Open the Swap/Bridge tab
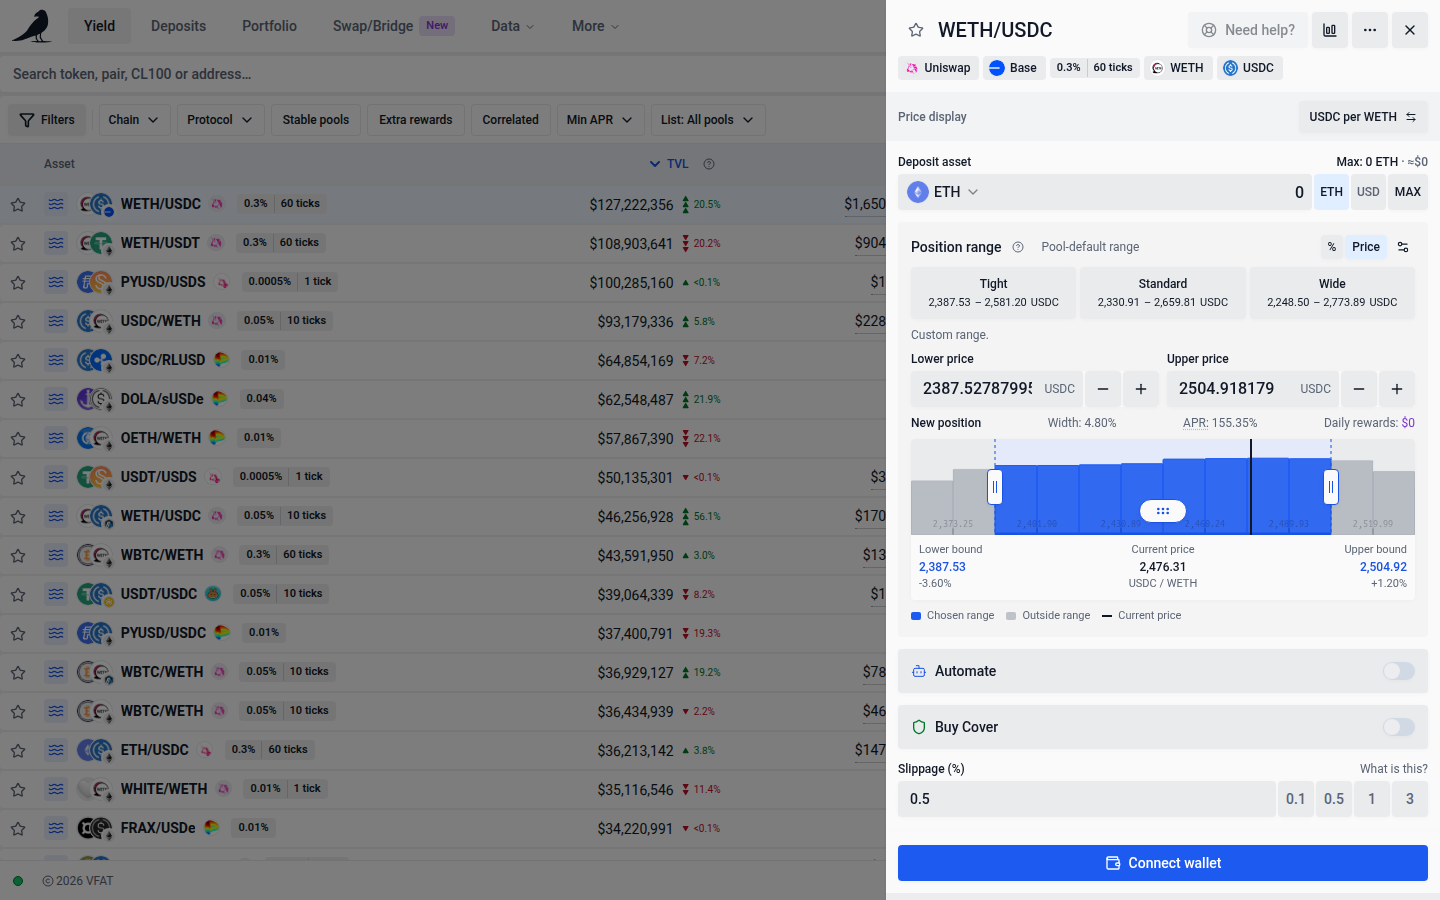Screen dimensions: 1440x900 [393, 26]
